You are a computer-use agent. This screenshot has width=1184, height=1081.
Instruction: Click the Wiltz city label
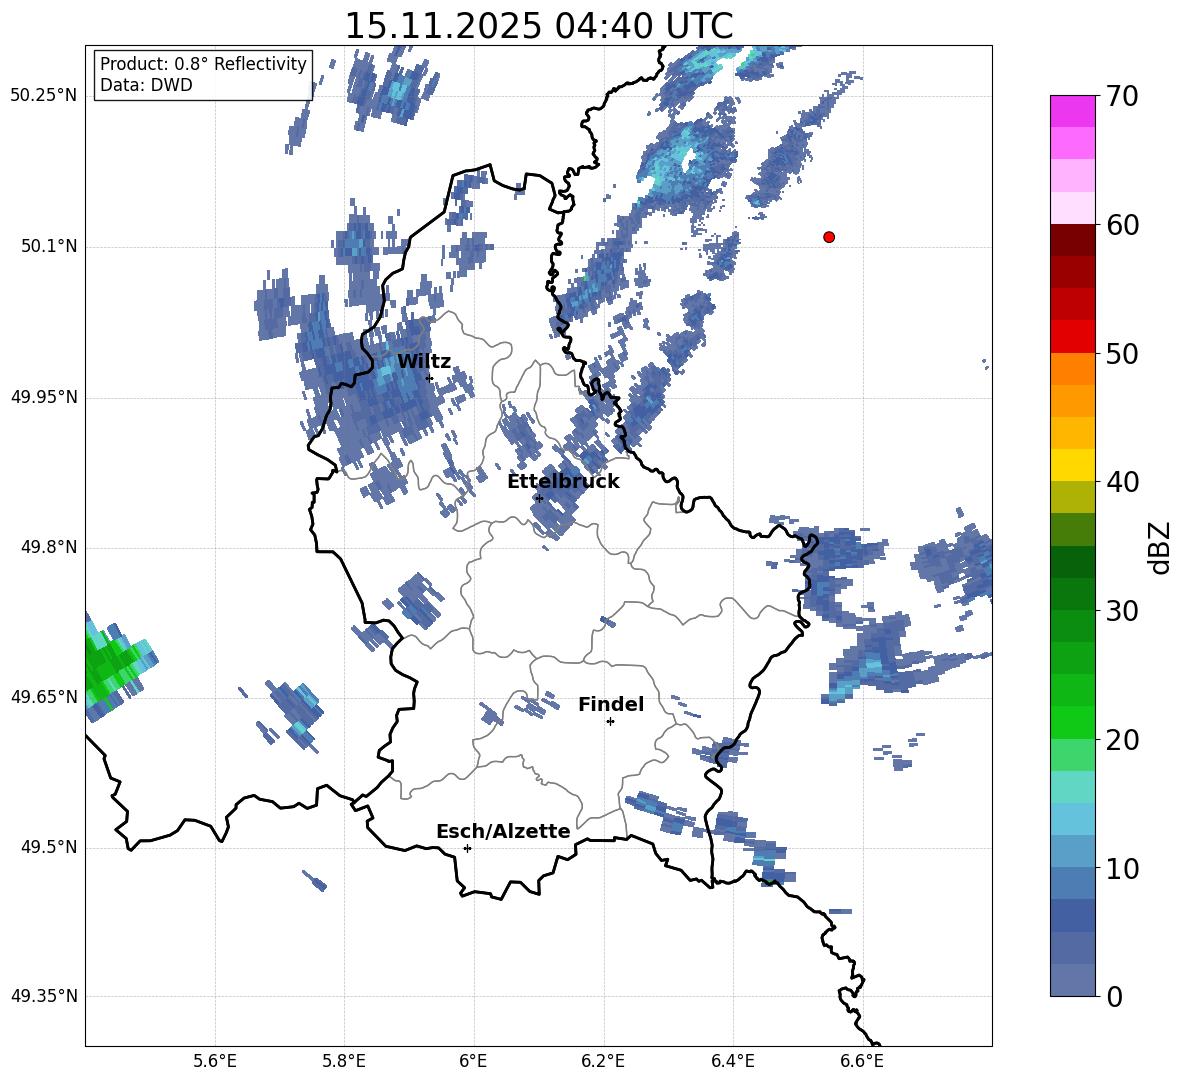424,362
